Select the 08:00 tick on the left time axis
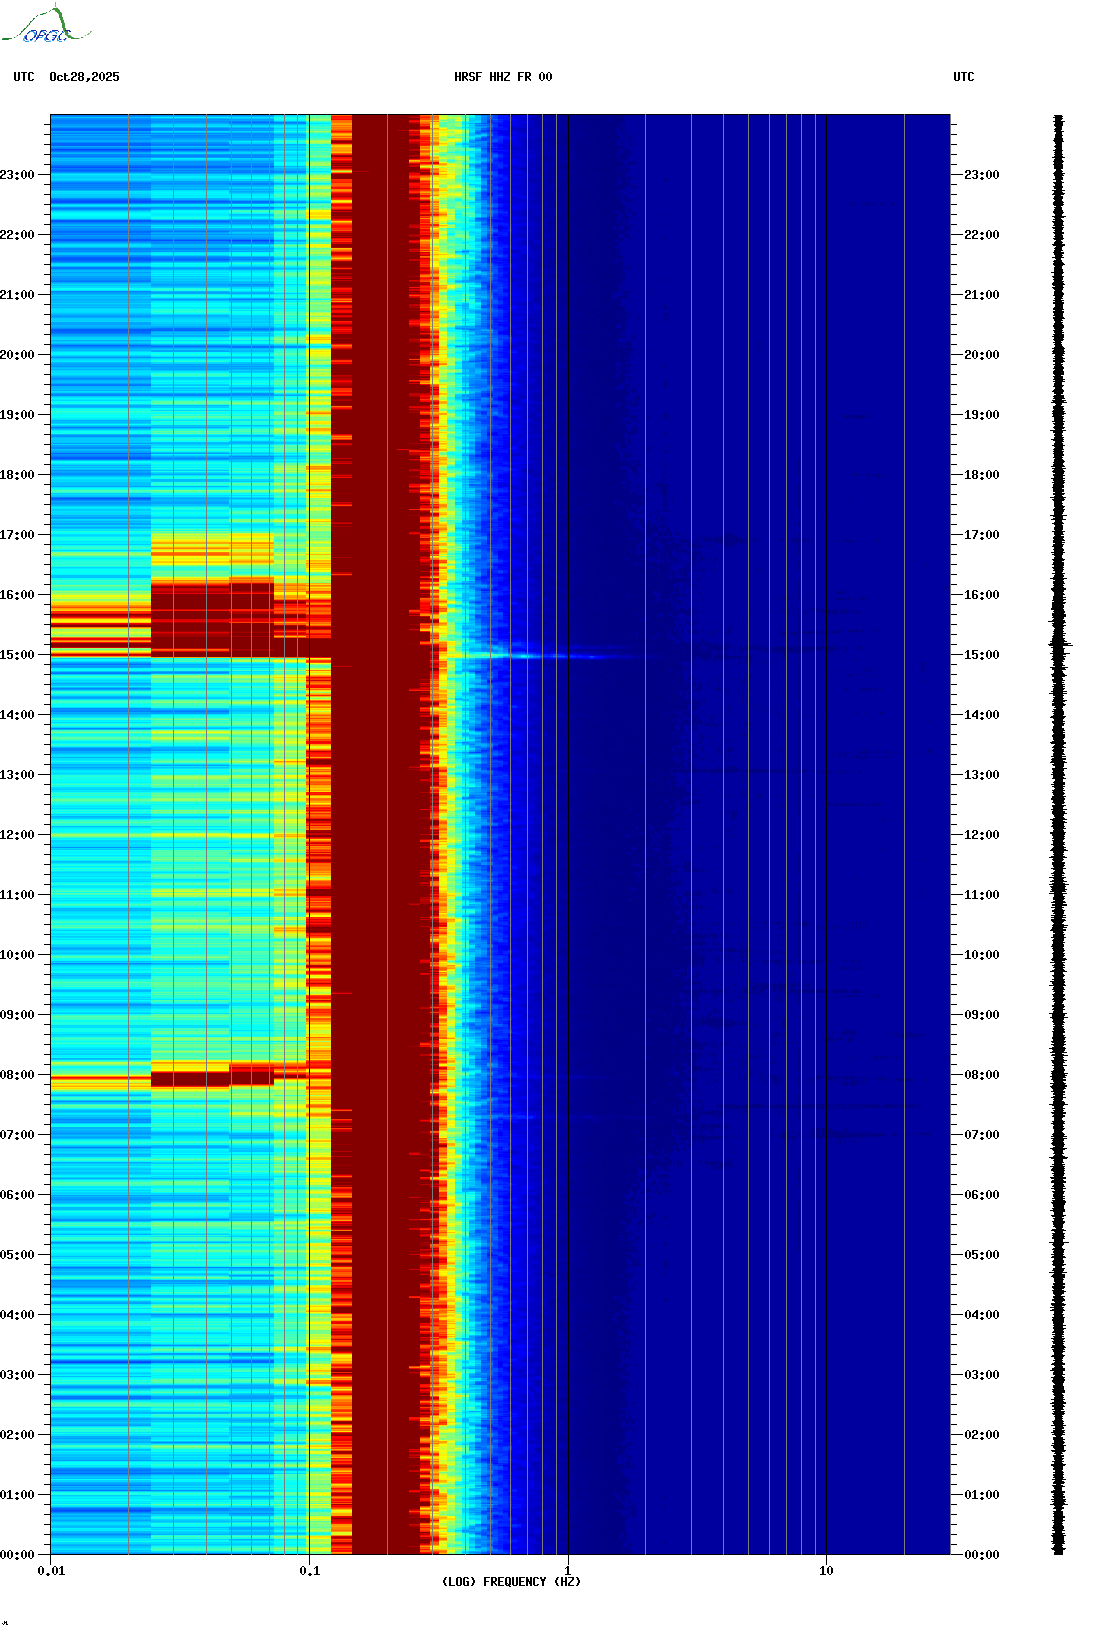1102x1634 pixels. point(18,1075)
